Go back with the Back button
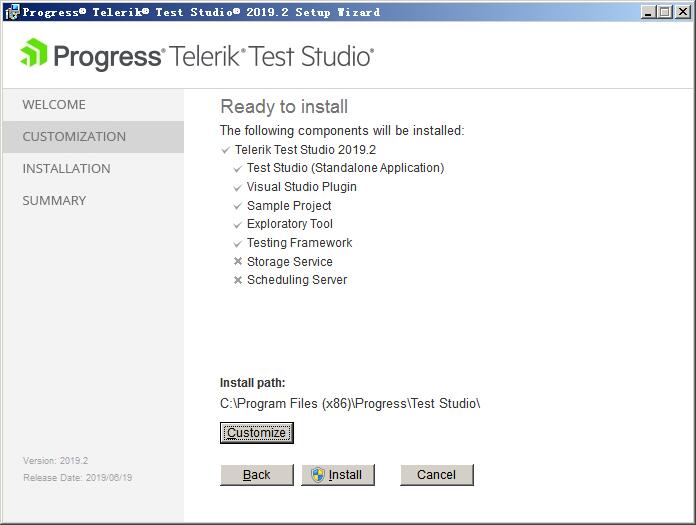Image resolution: width=696 pixels, height=525 pixels. point(257,475)
